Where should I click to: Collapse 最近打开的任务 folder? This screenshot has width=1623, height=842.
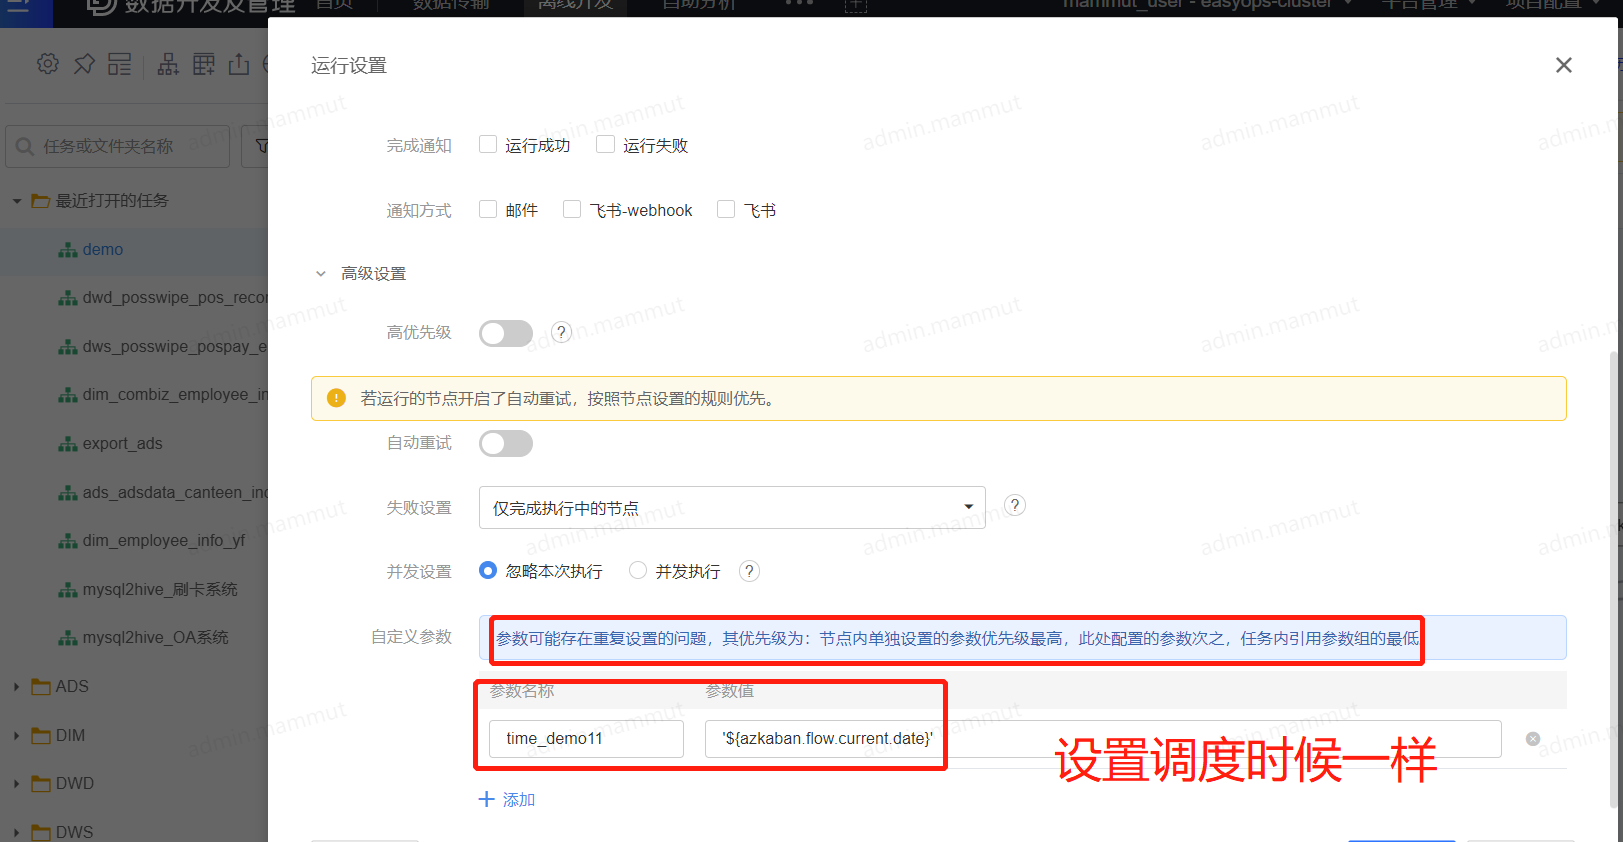click(x=17, y=201)
